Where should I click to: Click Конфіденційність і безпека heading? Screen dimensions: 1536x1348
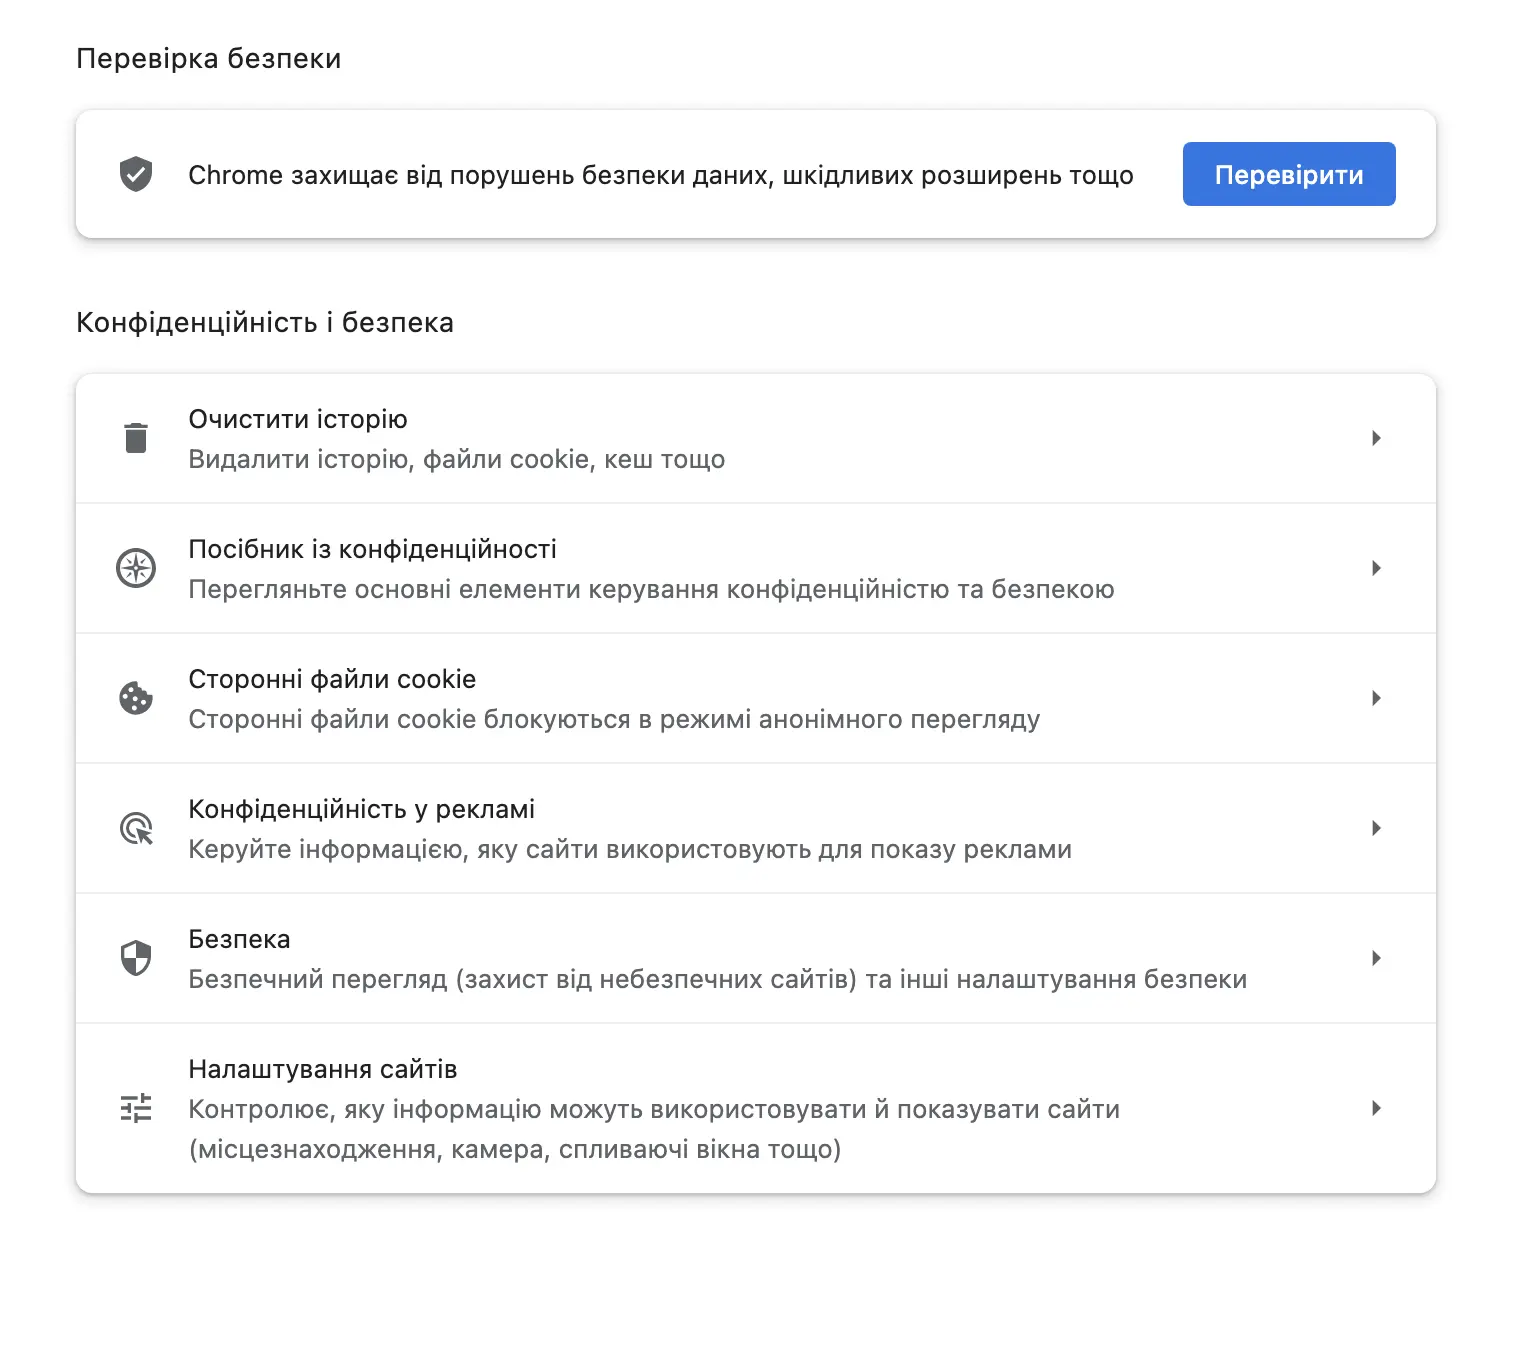pyautogui.click(x=265, y=322)
